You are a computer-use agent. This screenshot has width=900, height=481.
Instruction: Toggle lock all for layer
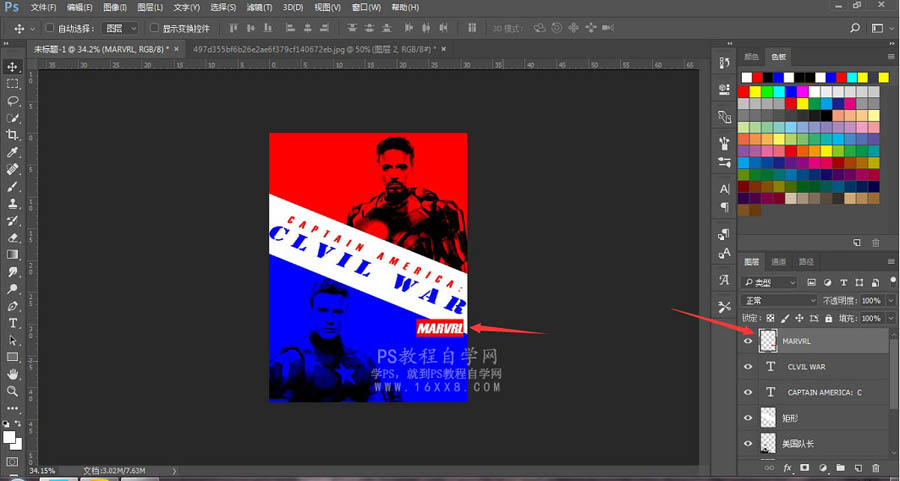[828, 318]
